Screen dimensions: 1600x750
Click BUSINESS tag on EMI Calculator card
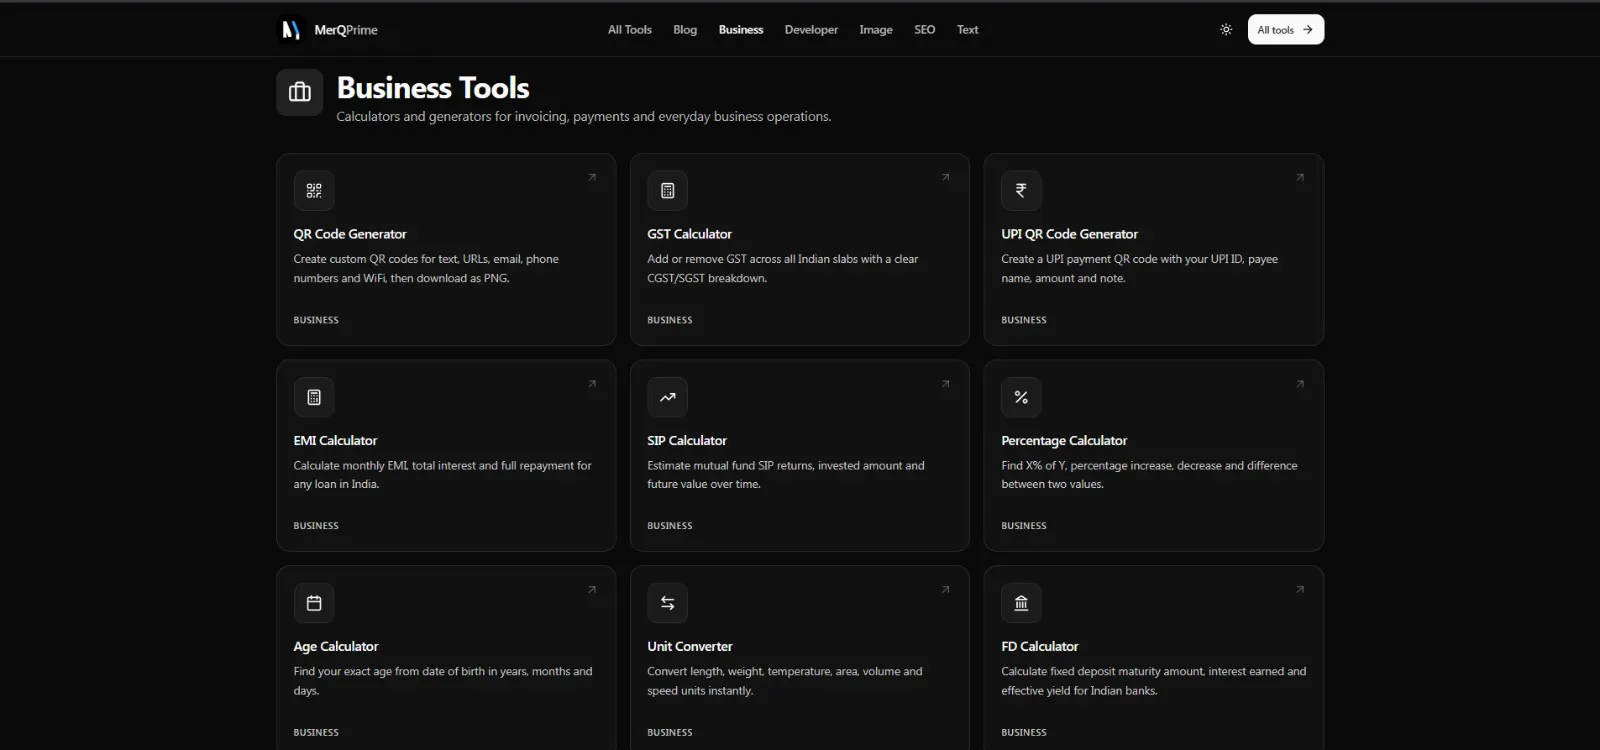point(316,526)
